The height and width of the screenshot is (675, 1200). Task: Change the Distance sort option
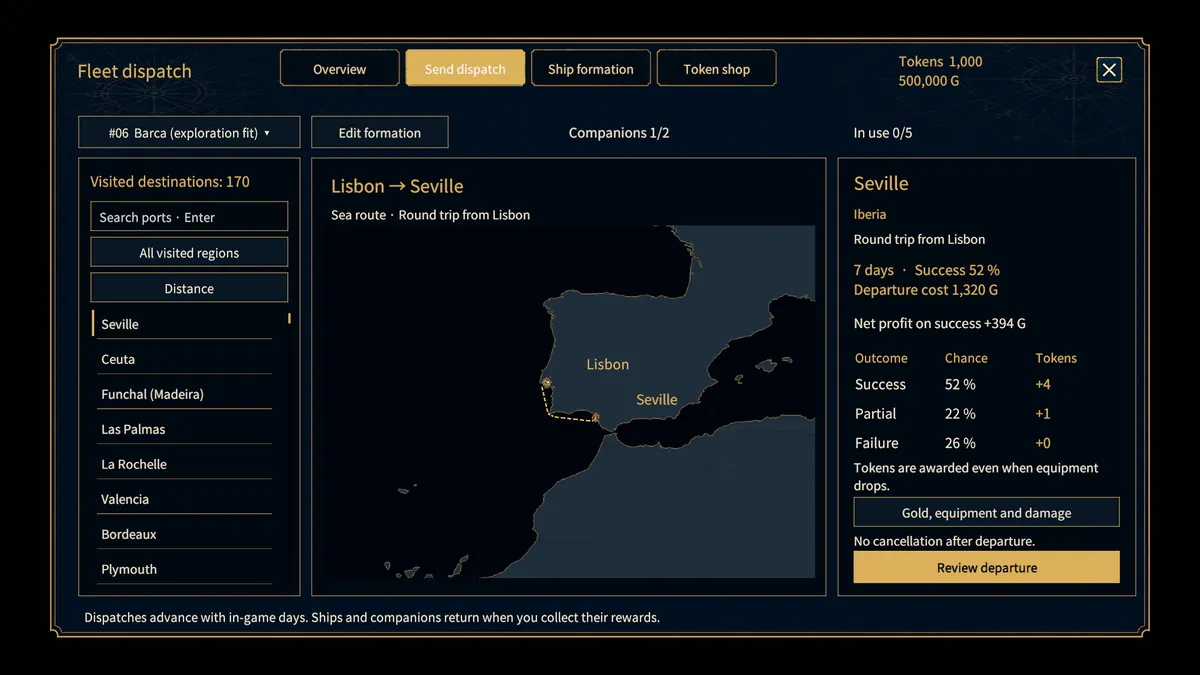point(189,288)
